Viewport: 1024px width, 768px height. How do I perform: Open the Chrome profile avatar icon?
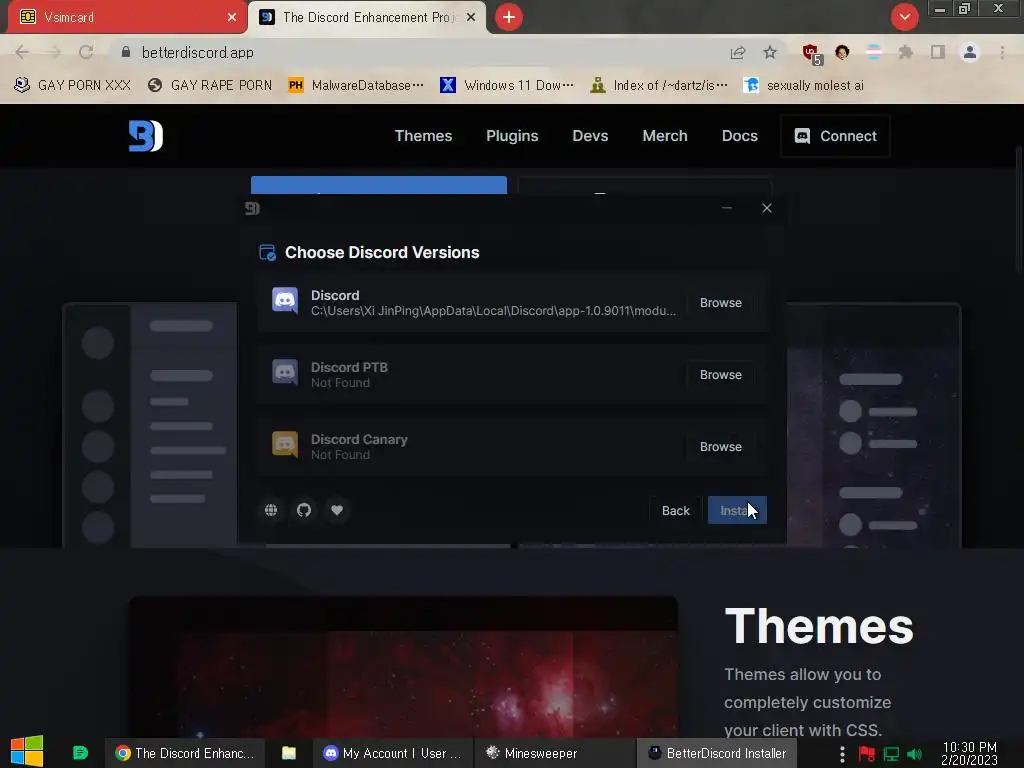[x=970, y=52]
